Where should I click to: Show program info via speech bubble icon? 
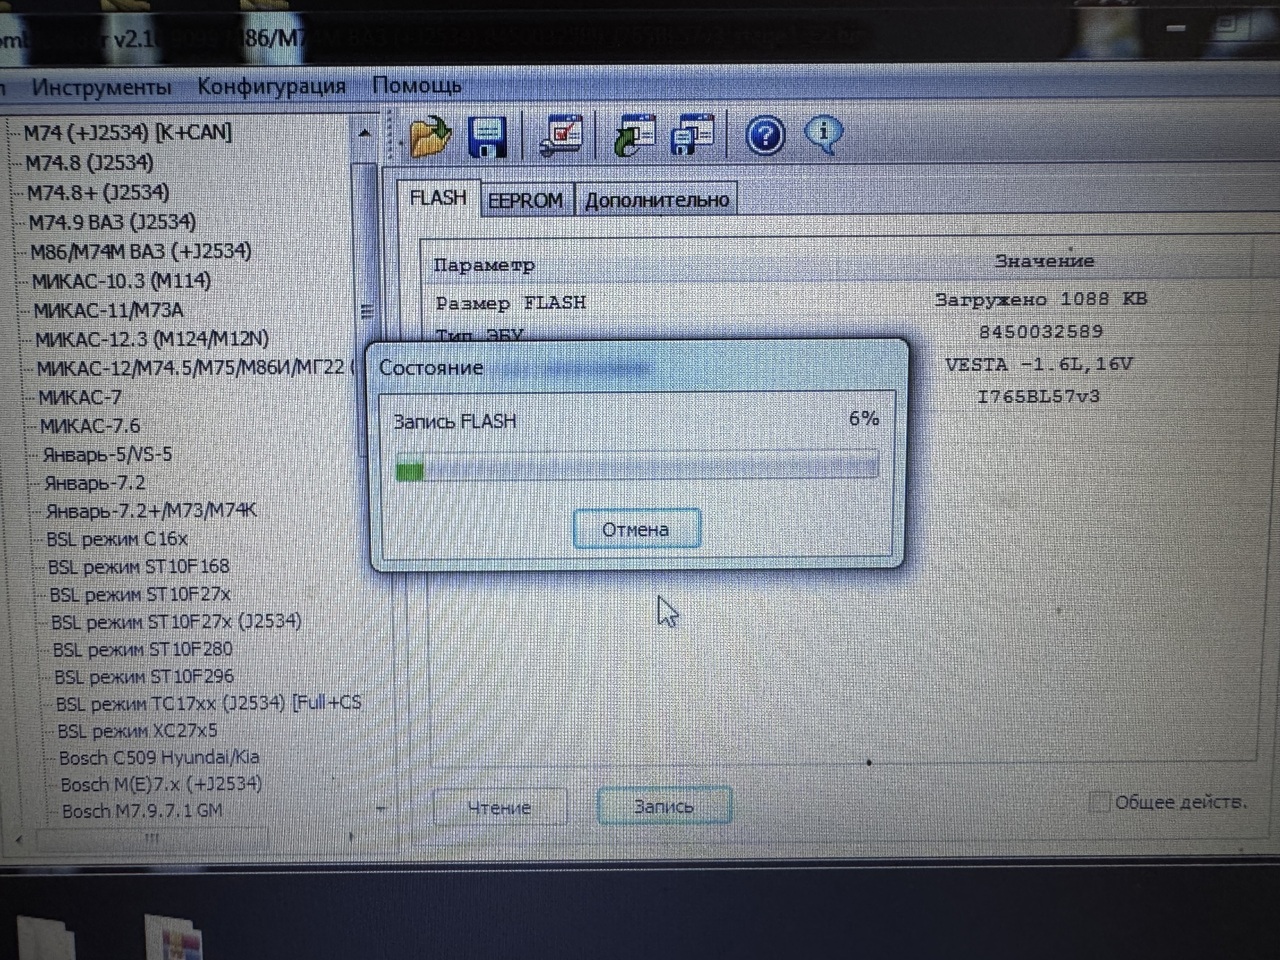(823, 134)
